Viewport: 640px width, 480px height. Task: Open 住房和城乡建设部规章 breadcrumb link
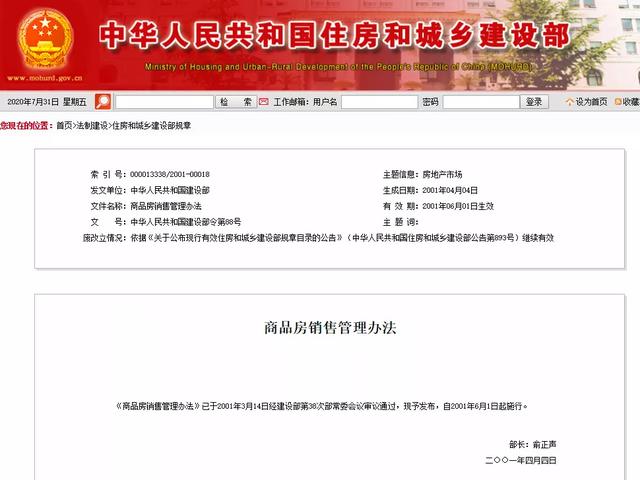[151, 125]
